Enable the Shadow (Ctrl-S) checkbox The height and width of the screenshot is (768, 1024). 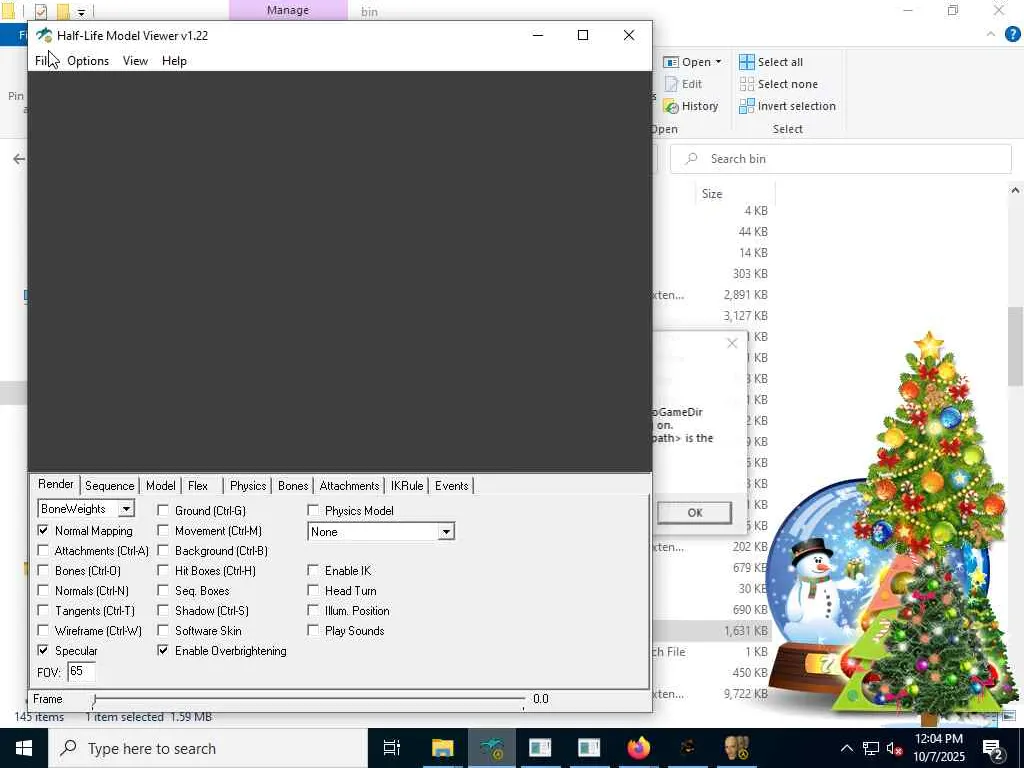pyautogui.click(x=163, y=611)
